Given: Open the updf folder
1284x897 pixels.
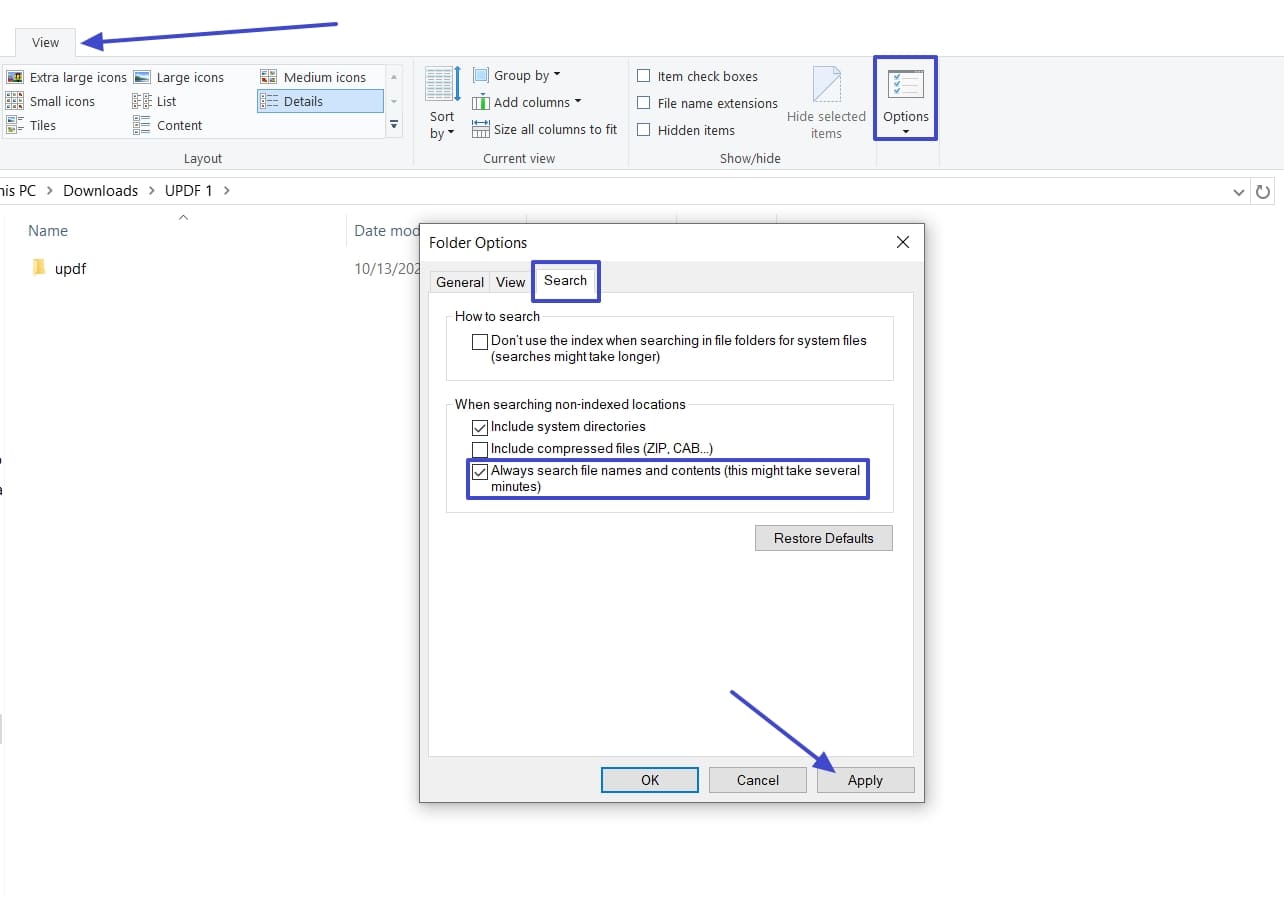Looking at the screenshot, I should (x=72, y=268).
